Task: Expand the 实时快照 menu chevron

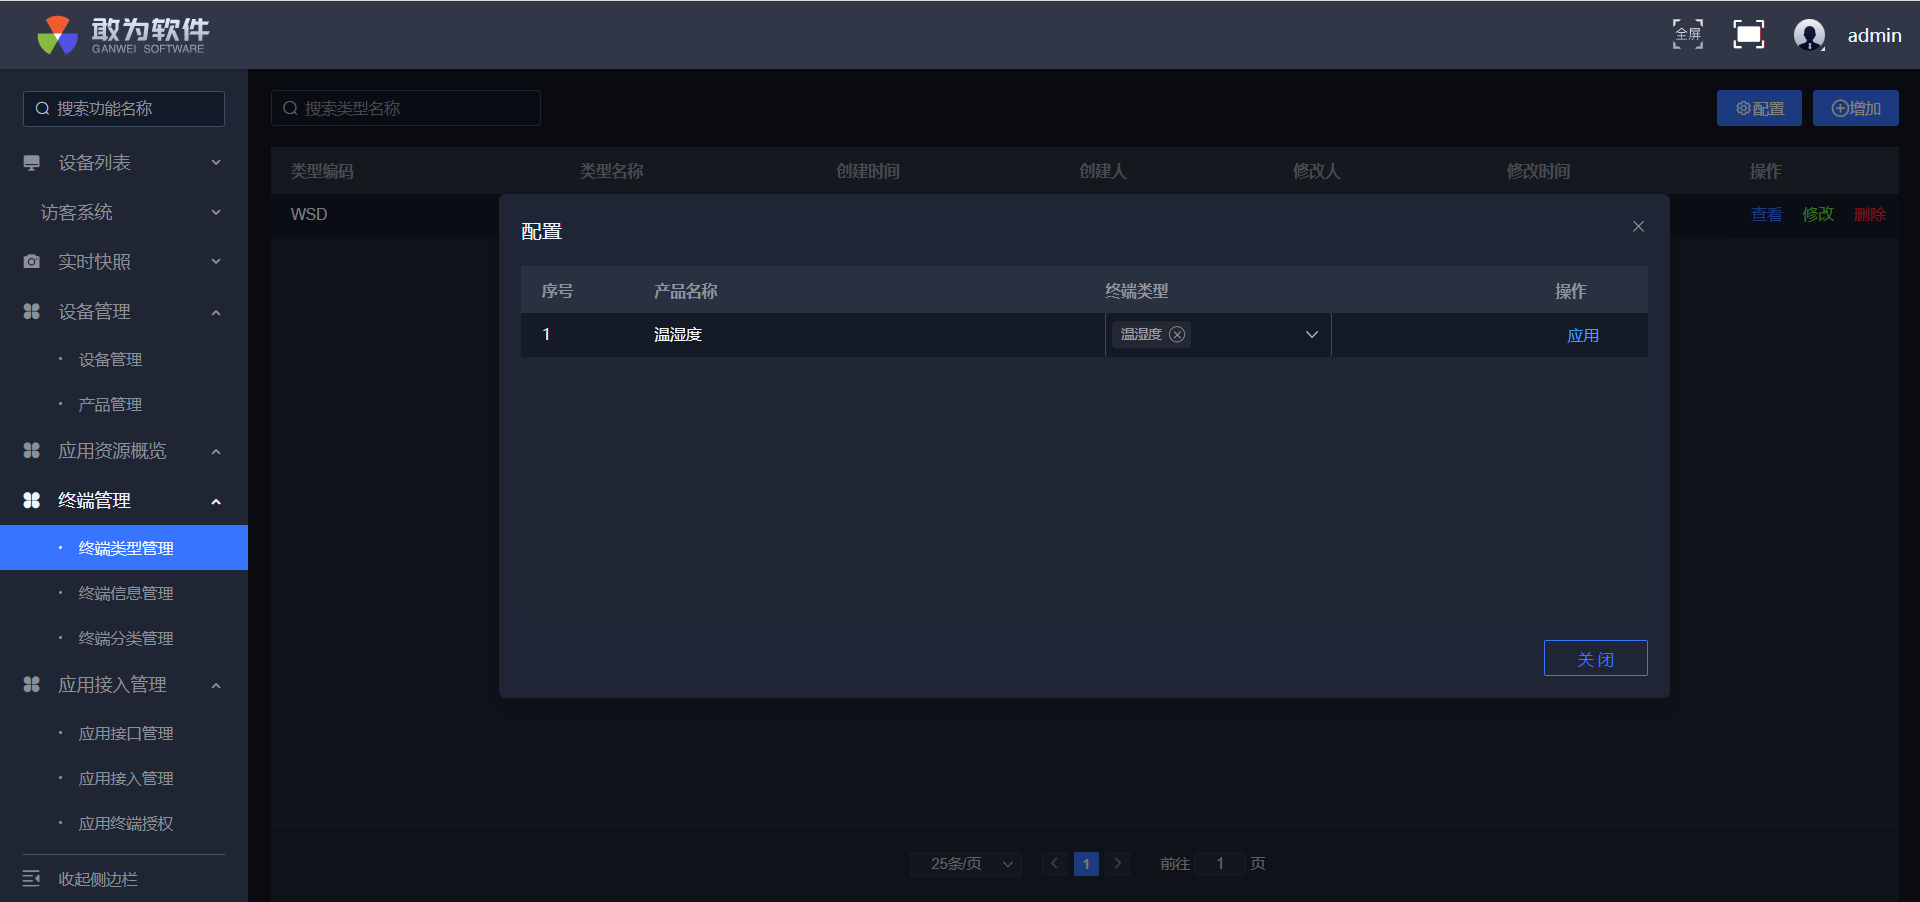Action: [x=216, y=262]
